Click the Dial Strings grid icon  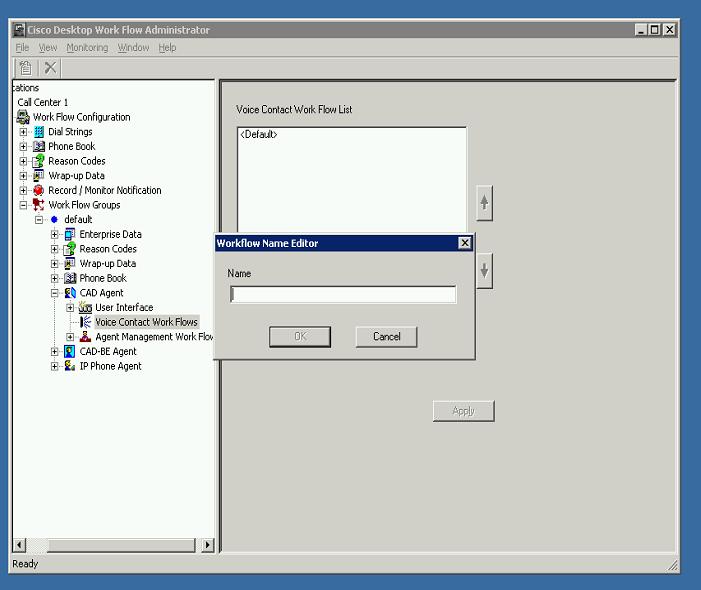coord(39,132)
